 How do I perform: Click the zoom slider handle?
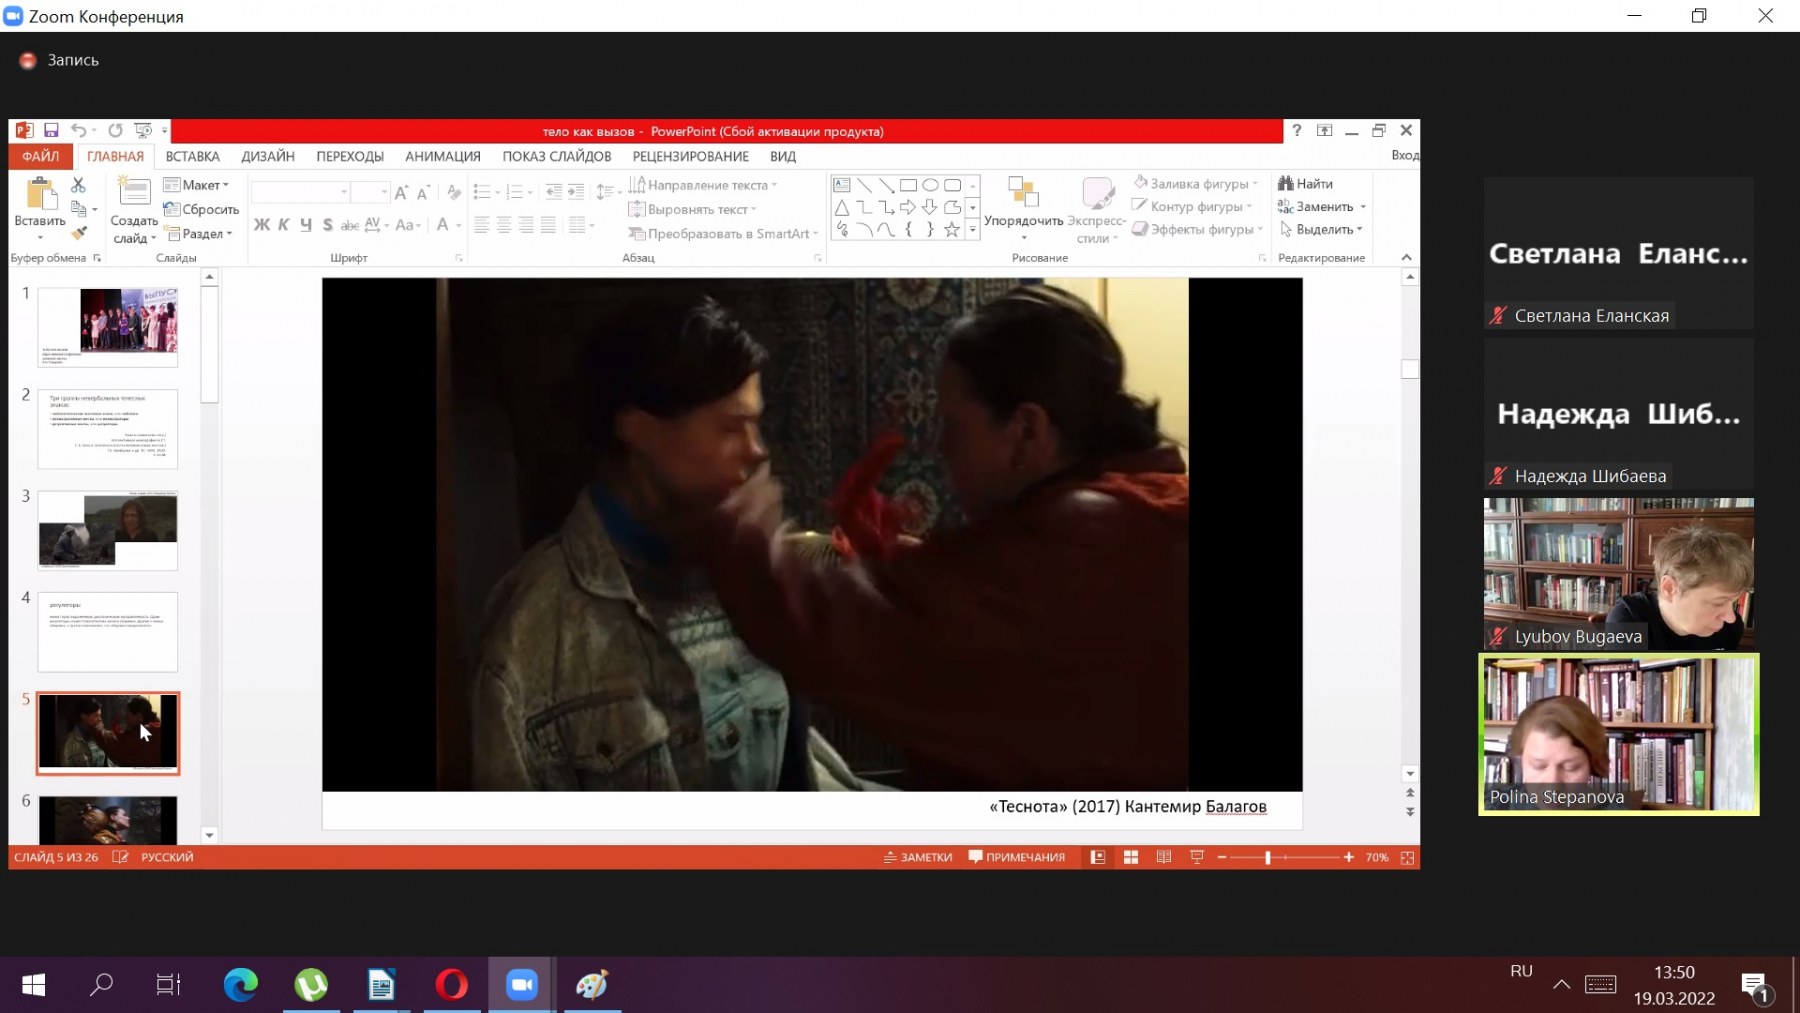1268,857
